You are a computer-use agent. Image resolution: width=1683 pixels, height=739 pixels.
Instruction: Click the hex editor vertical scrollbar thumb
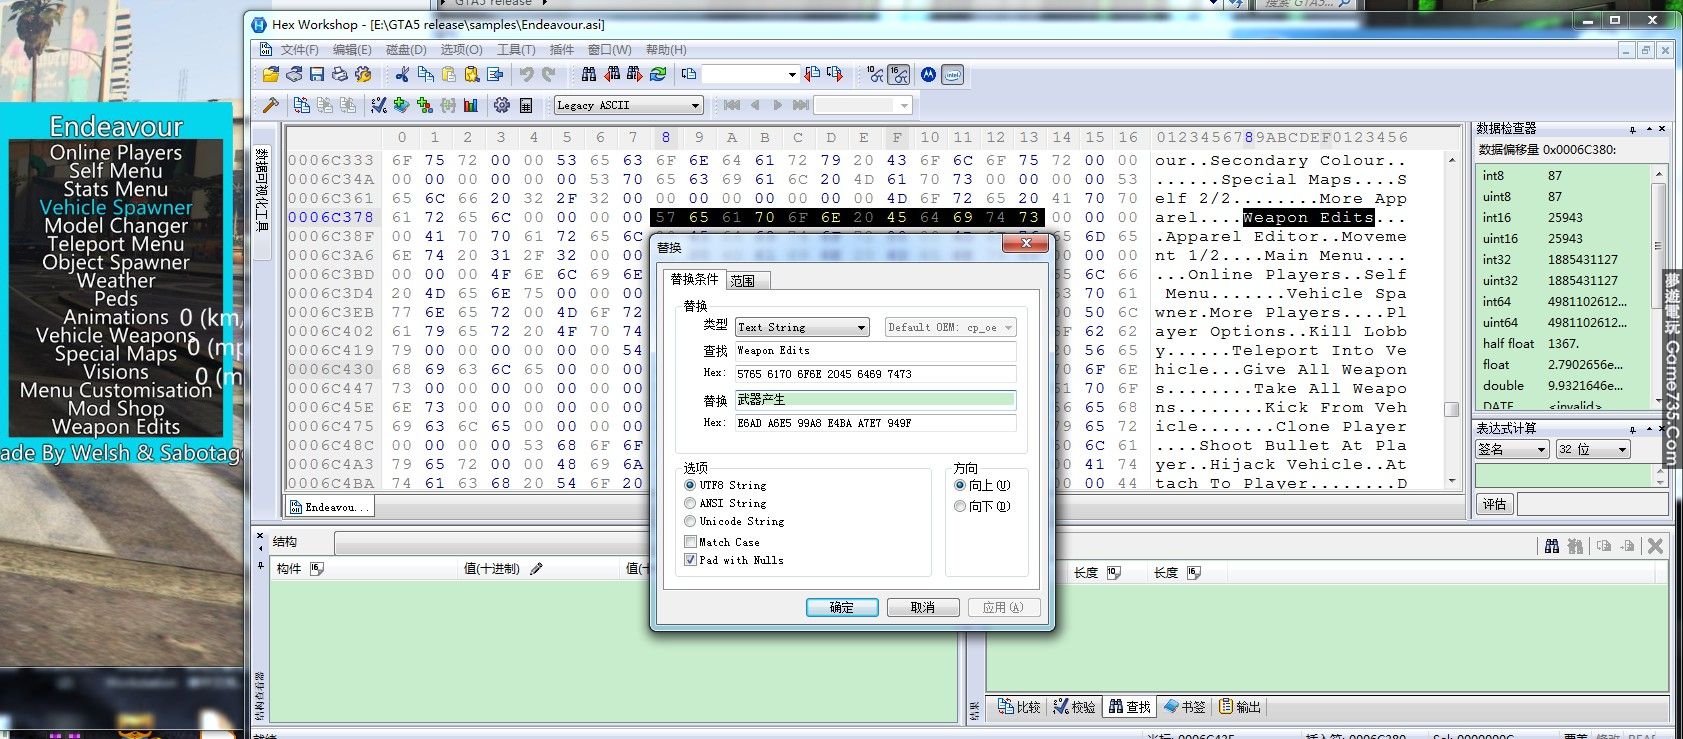pyautogui.click(x=1451, y=409)
